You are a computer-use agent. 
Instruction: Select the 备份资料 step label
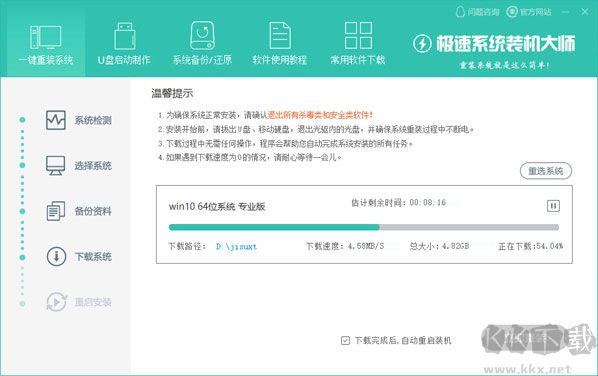click(93, 211)
